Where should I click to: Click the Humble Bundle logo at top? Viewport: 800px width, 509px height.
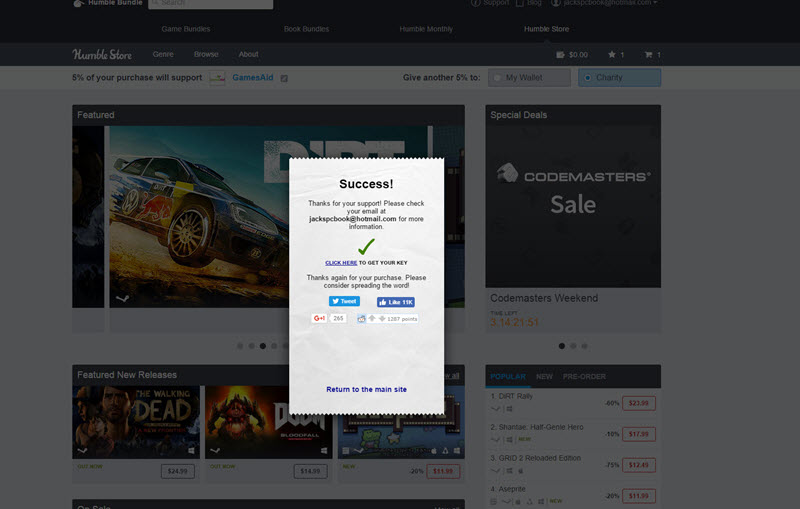coord(108,3)
